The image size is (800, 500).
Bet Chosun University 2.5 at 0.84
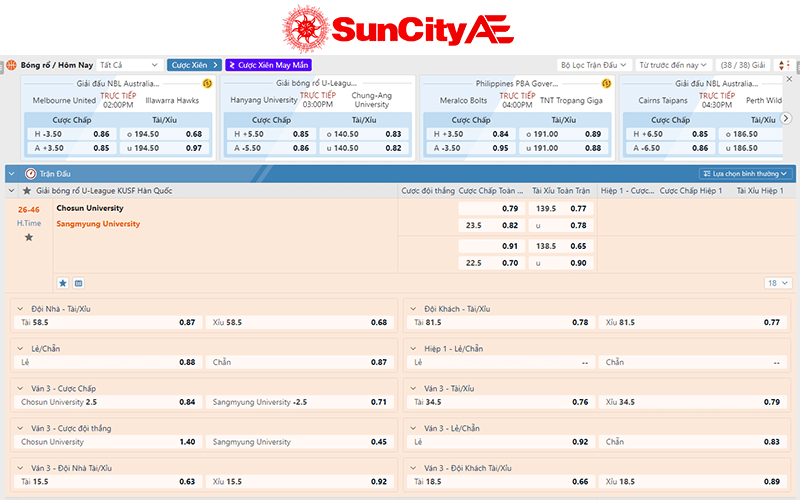click(108, 402)
